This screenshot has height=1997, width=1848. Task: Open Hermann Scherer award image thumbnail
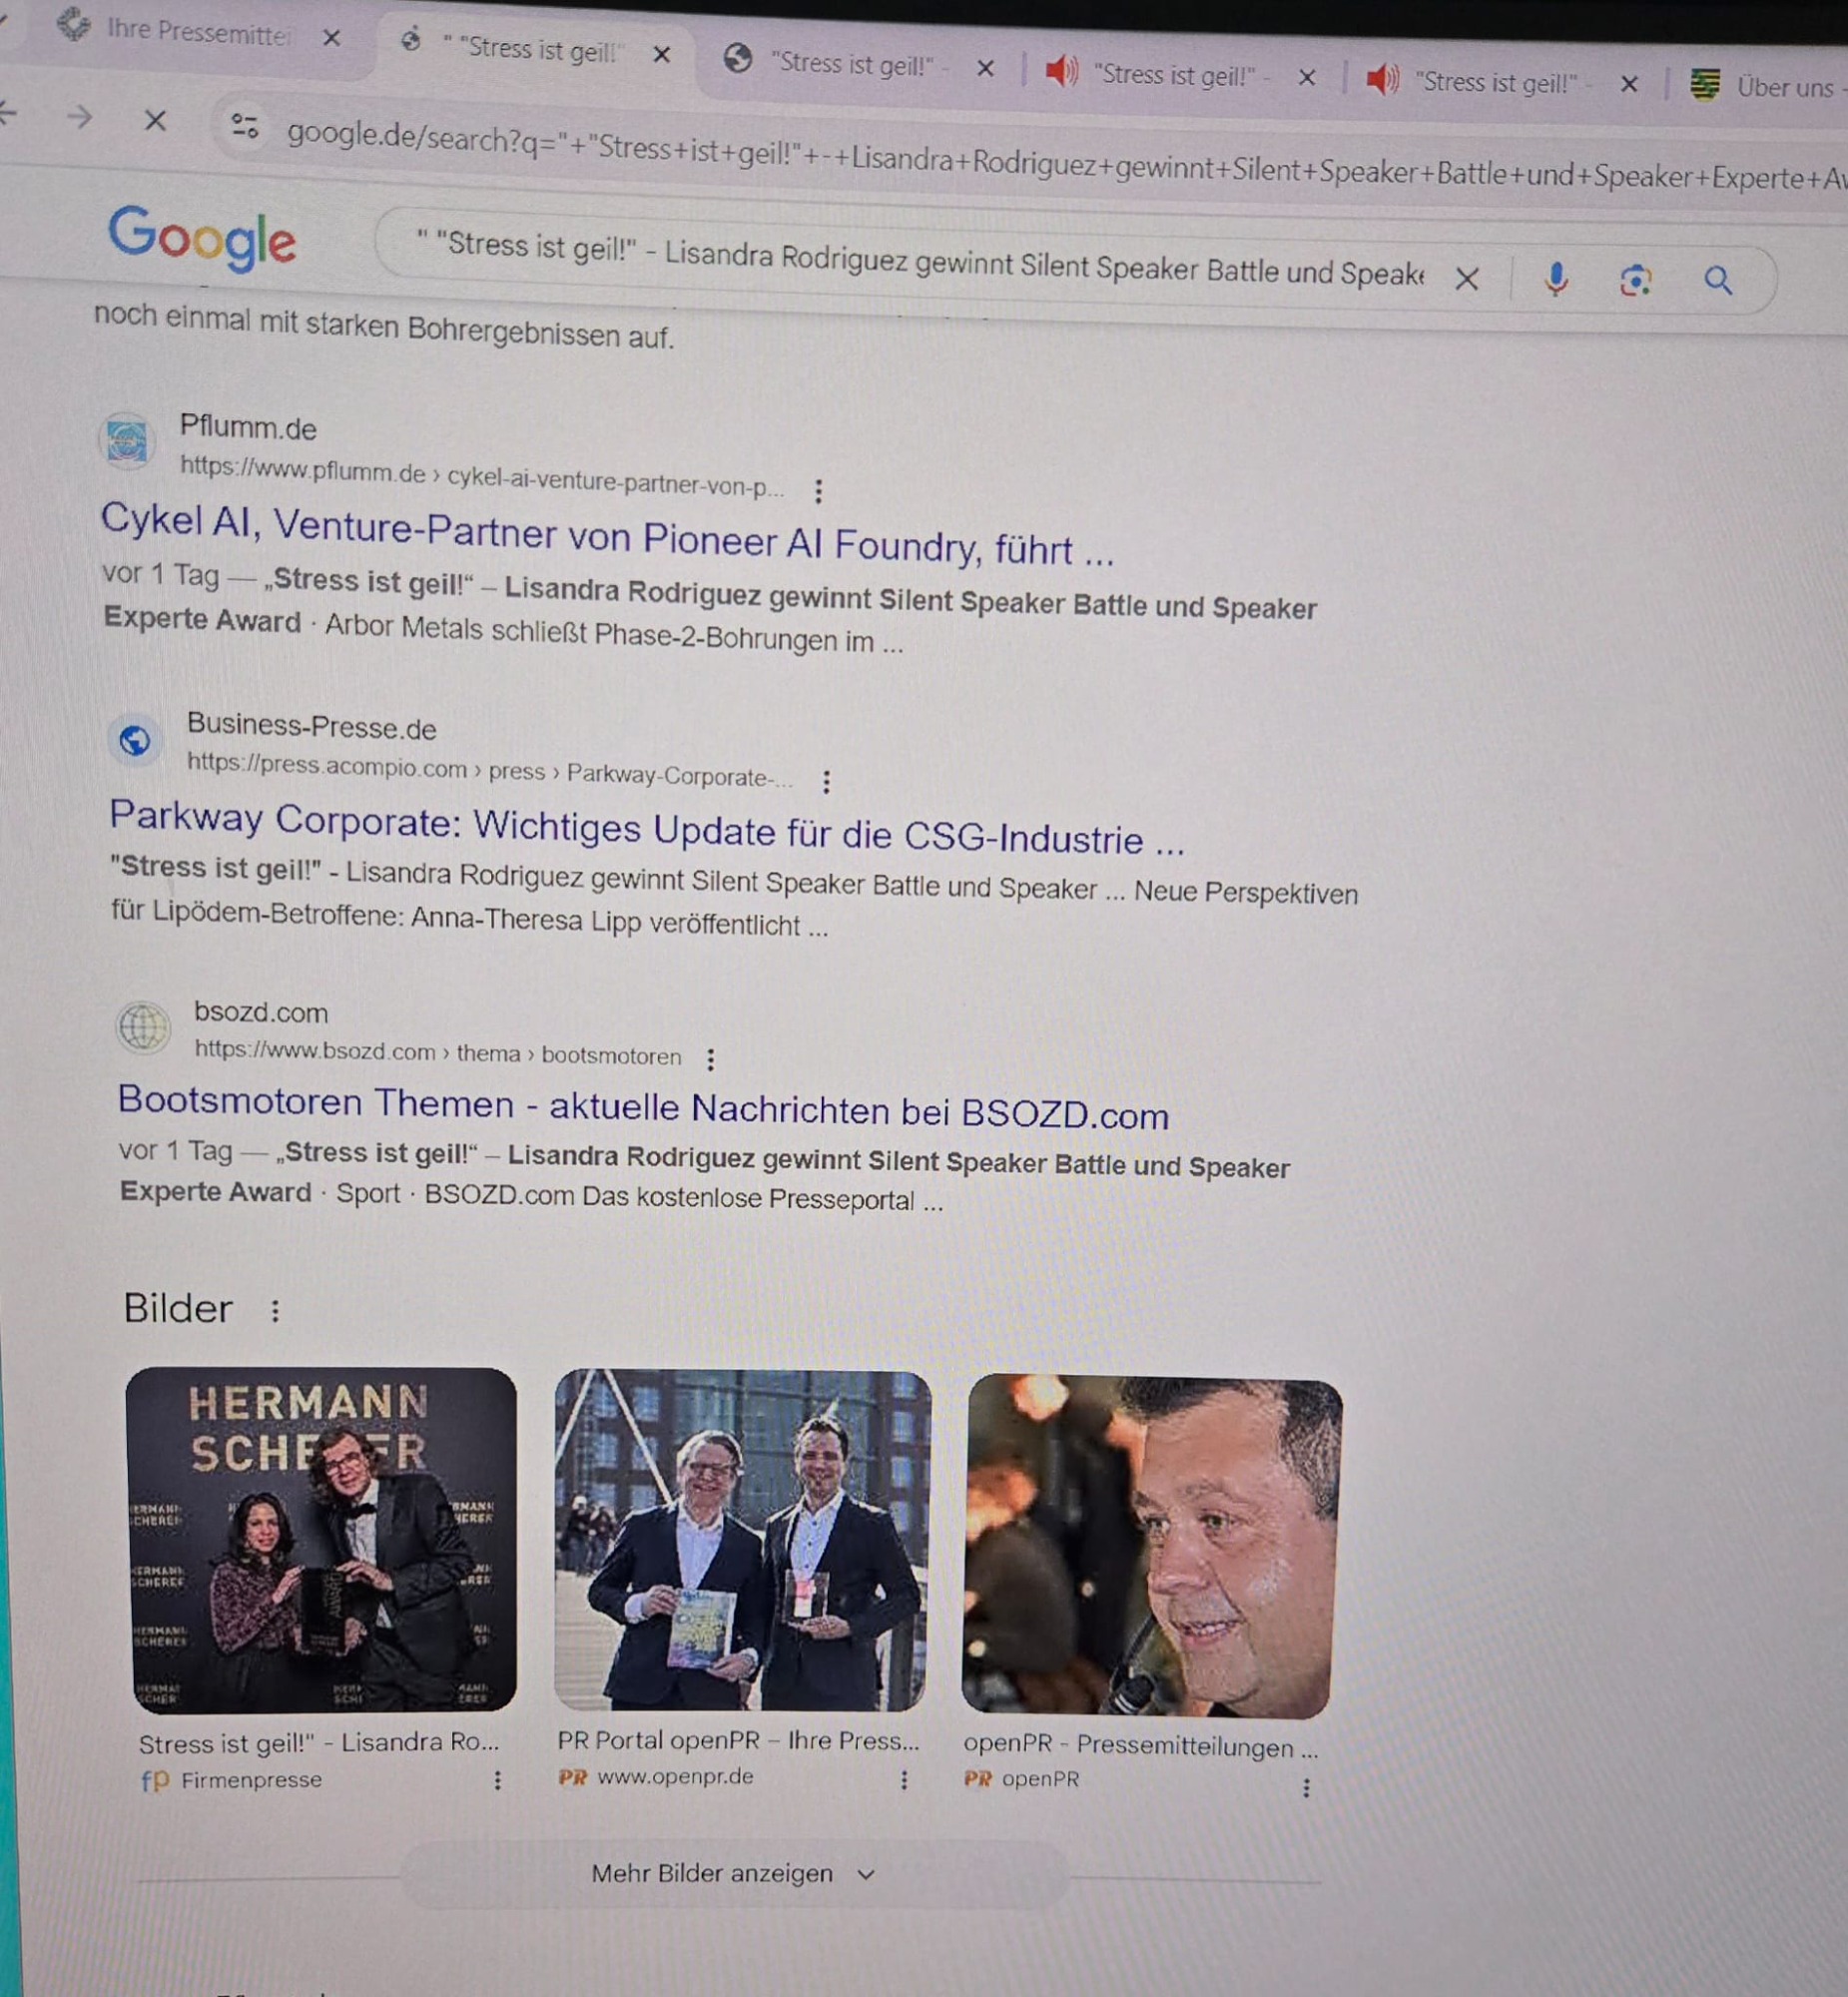pos(322,1540)
